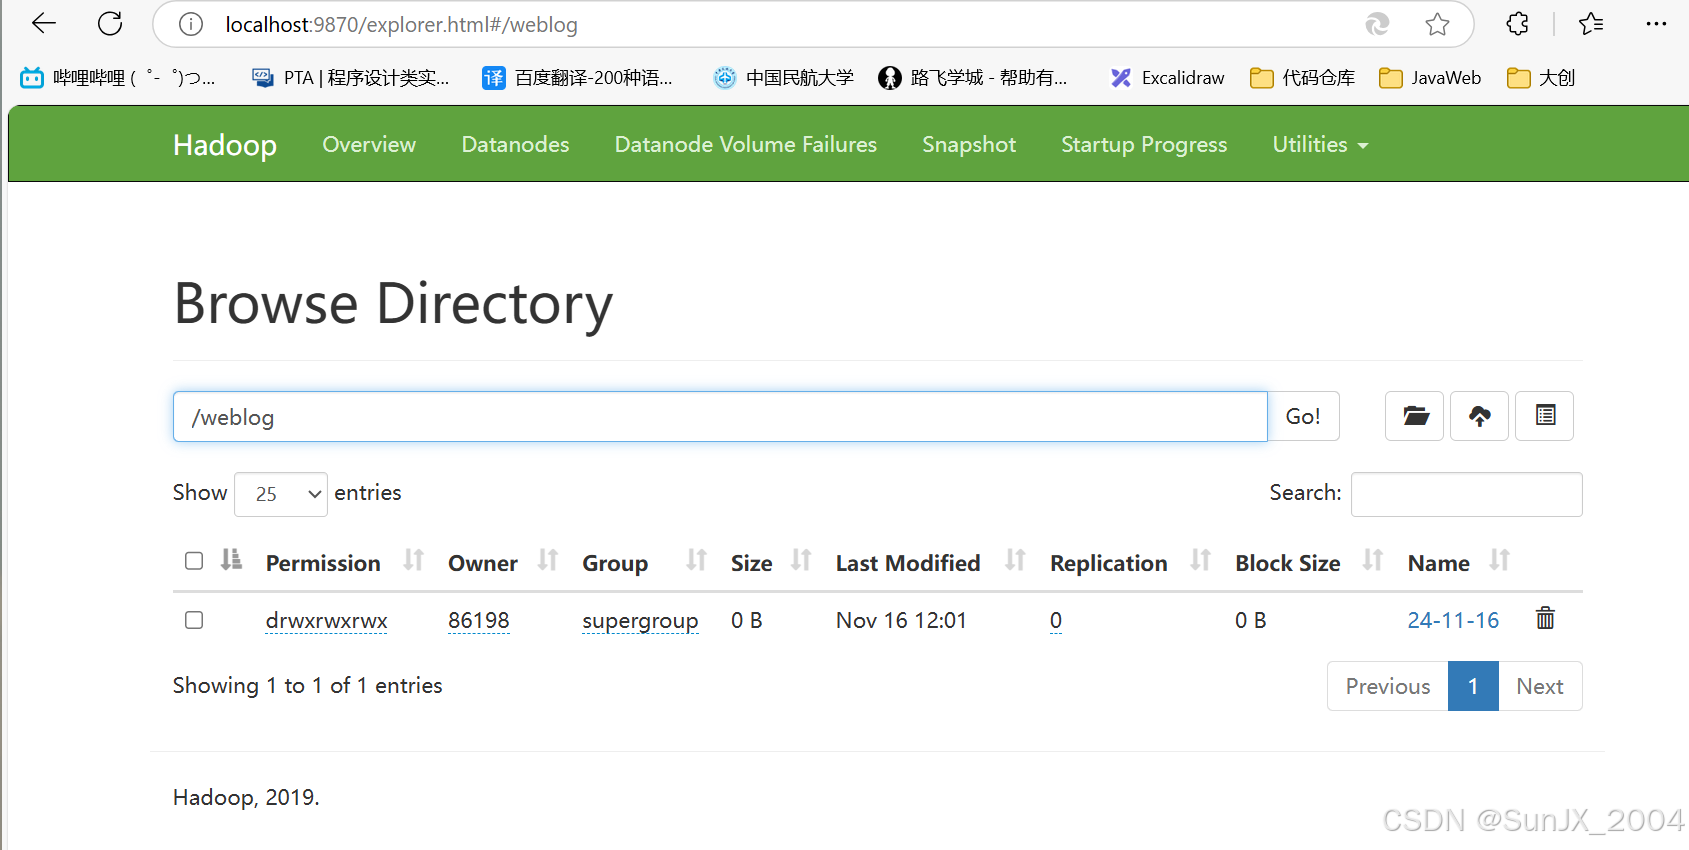Delete the 24-11-16 directory with trash icon
The height and width of the screenshot is (850, 1689).
[x=1545, y=618]
